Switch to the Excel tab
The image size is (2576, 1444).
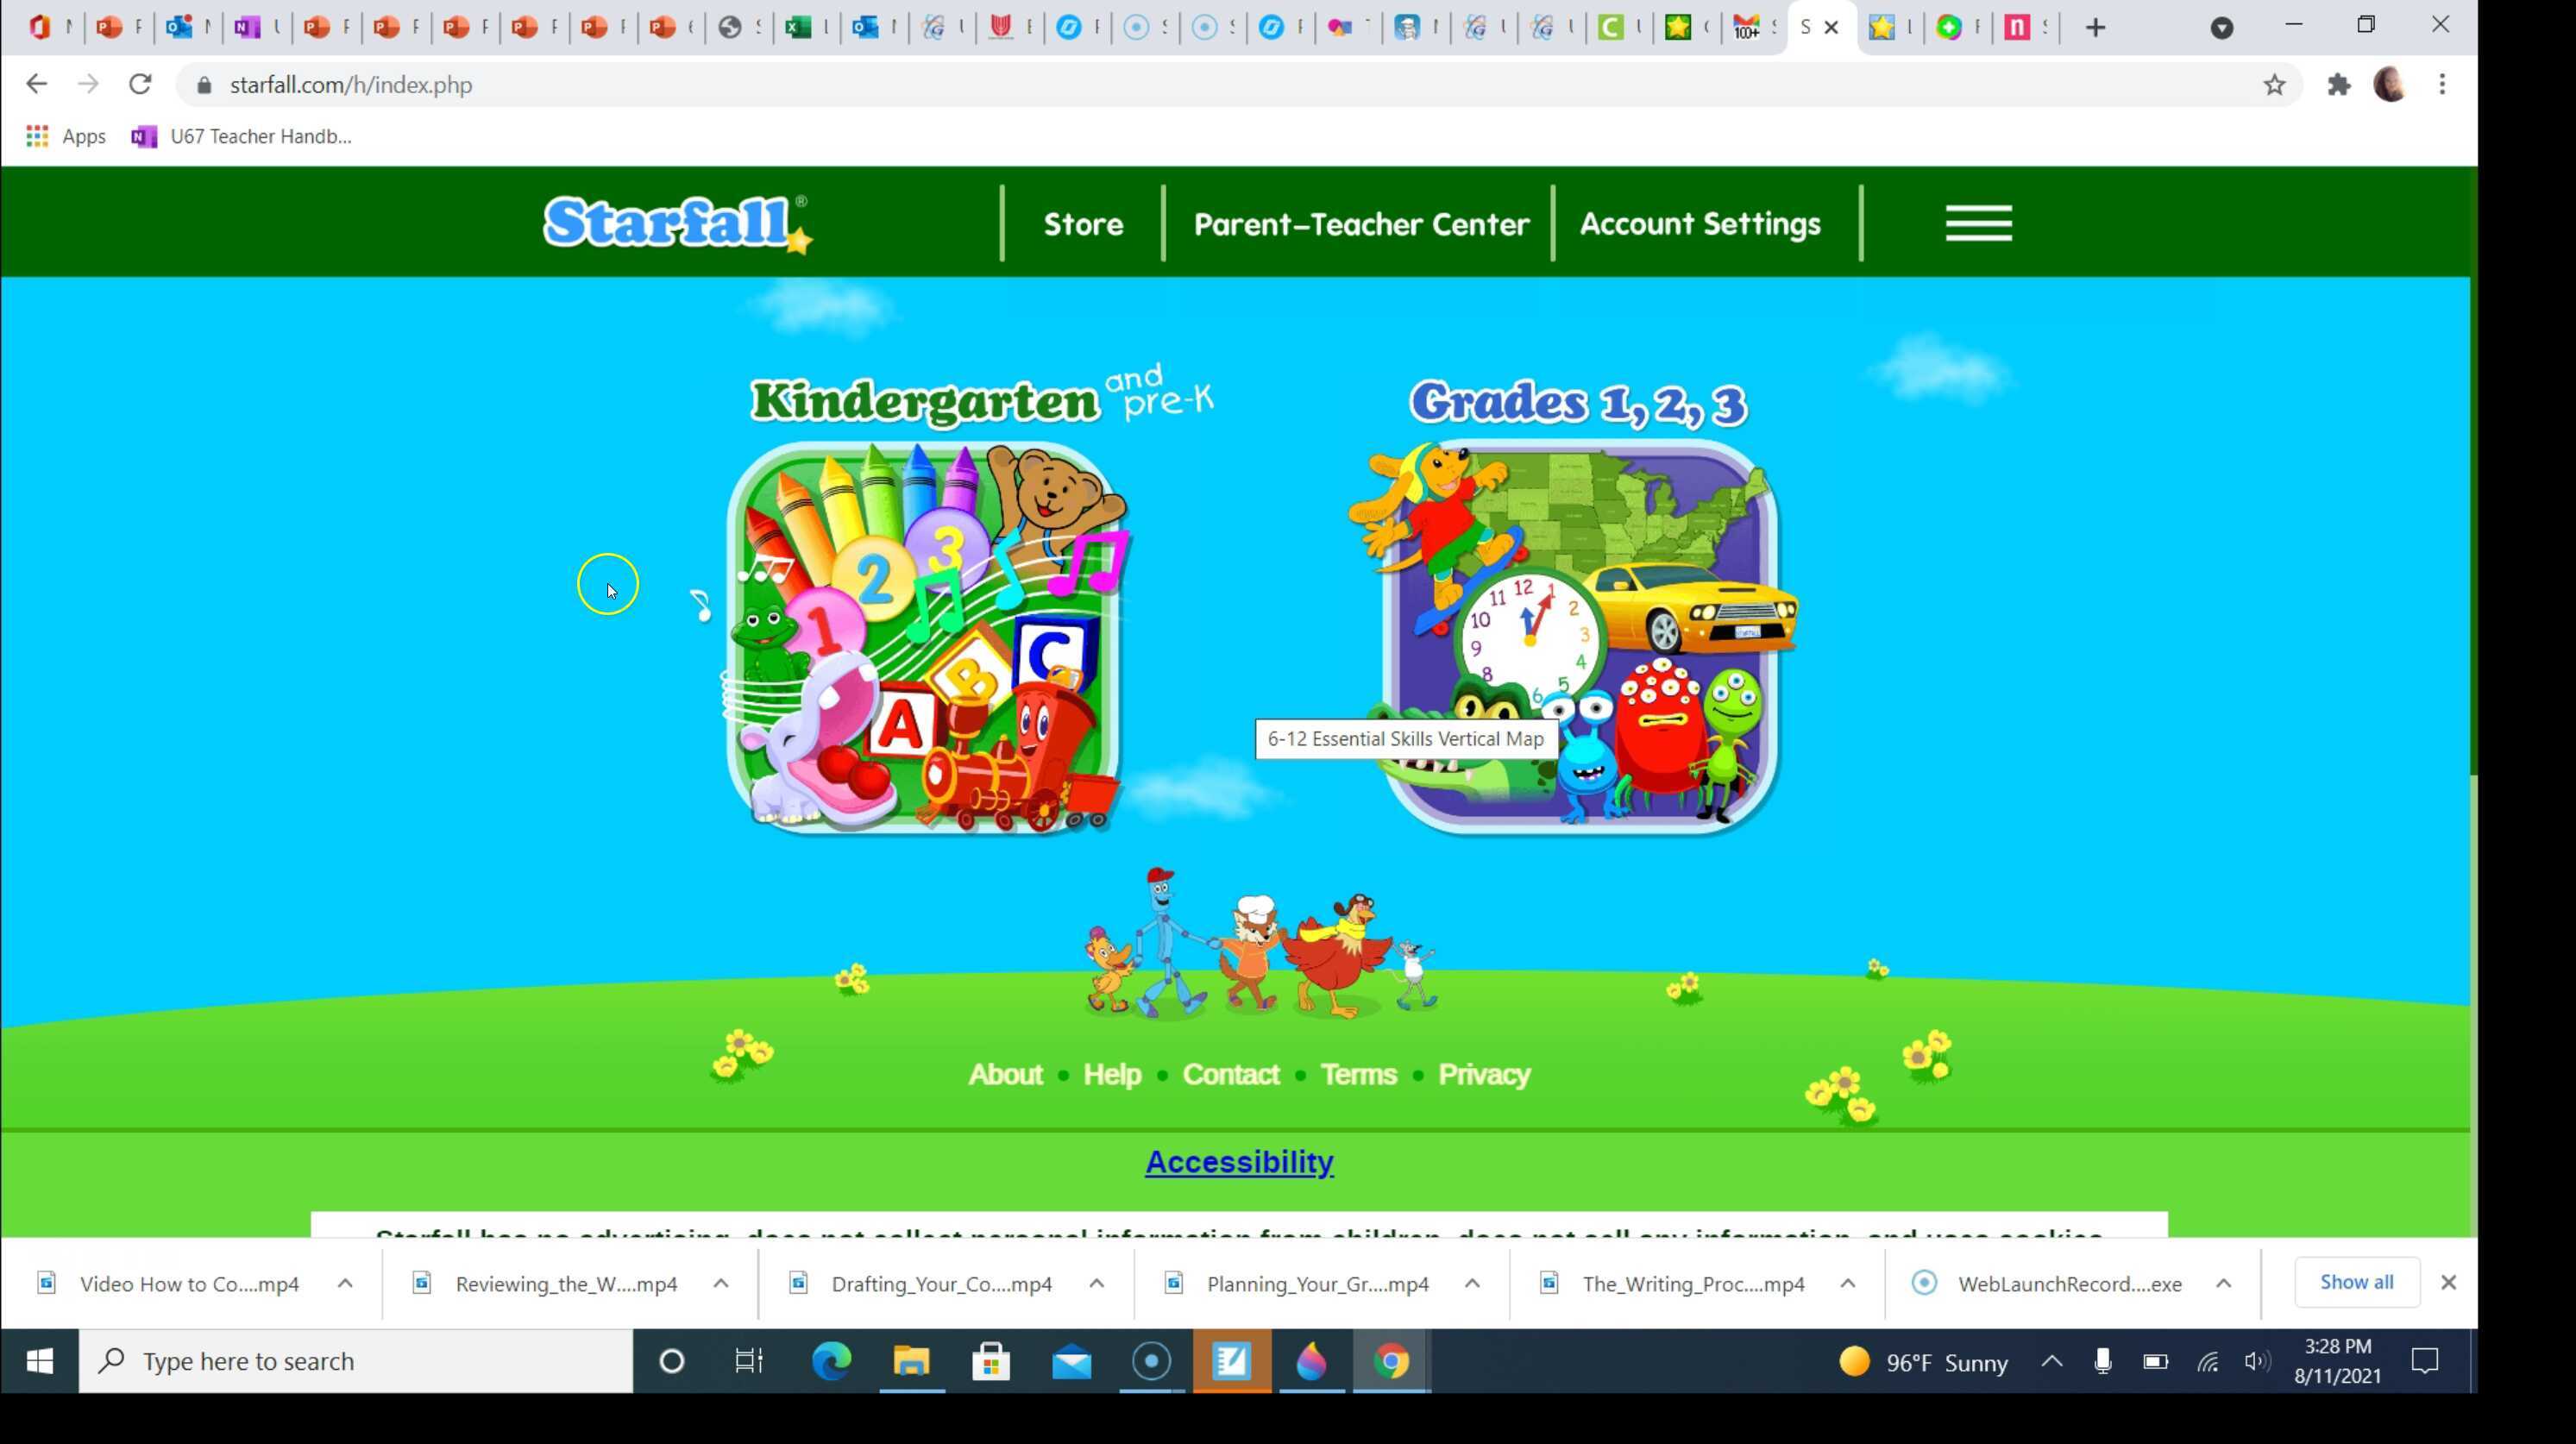coord(806,28)
